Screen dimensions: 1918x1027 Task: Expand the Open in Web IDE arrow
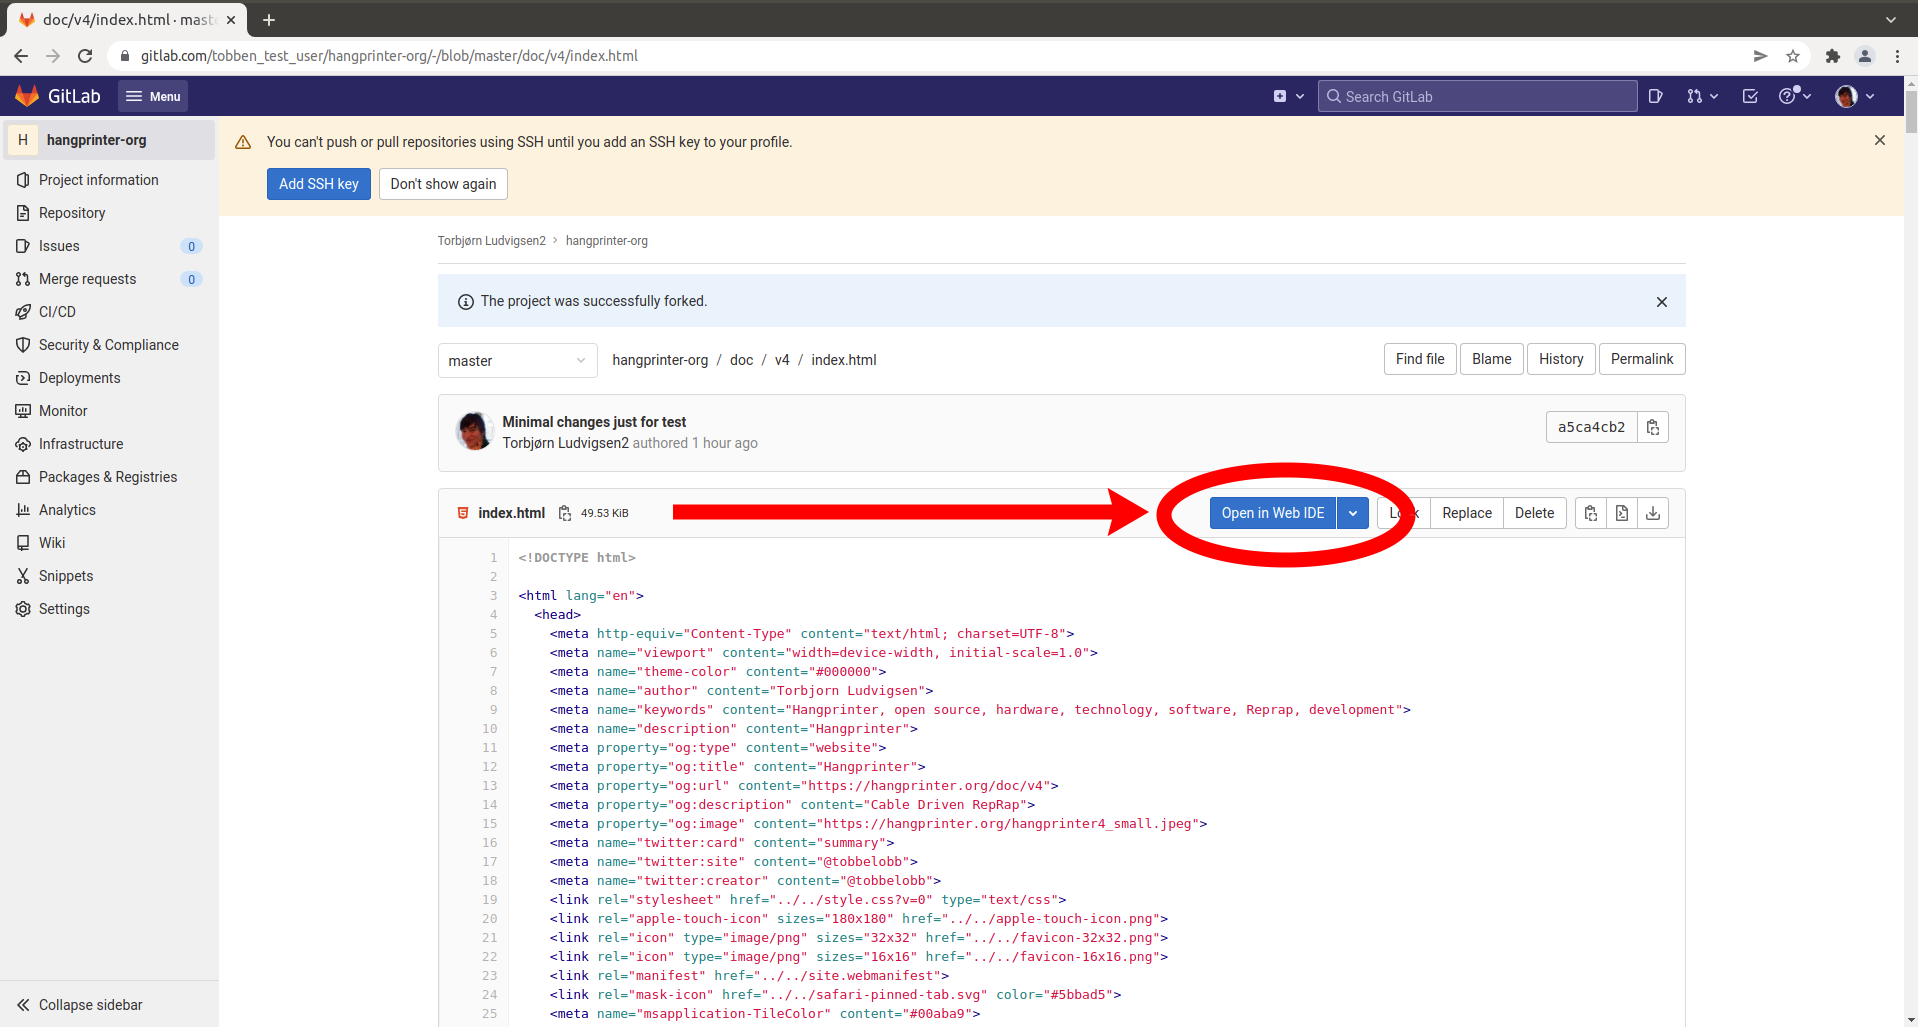pos(1353,513)
